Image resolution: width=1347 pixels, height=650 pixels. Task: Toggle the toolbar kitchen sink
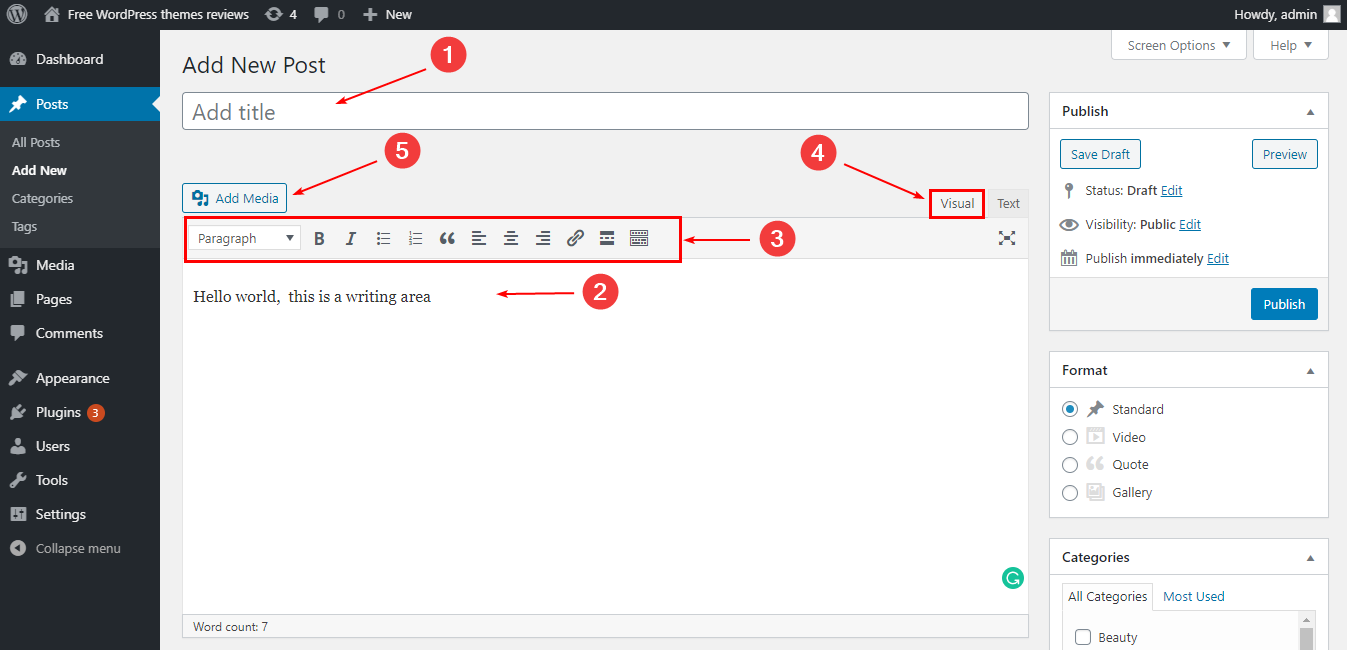639,238
